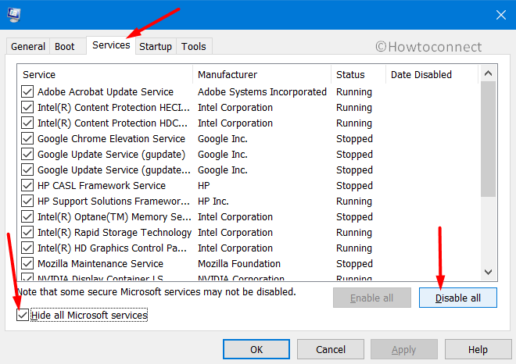Select the Services tab
Screen dimensions: 516x364
111,45
